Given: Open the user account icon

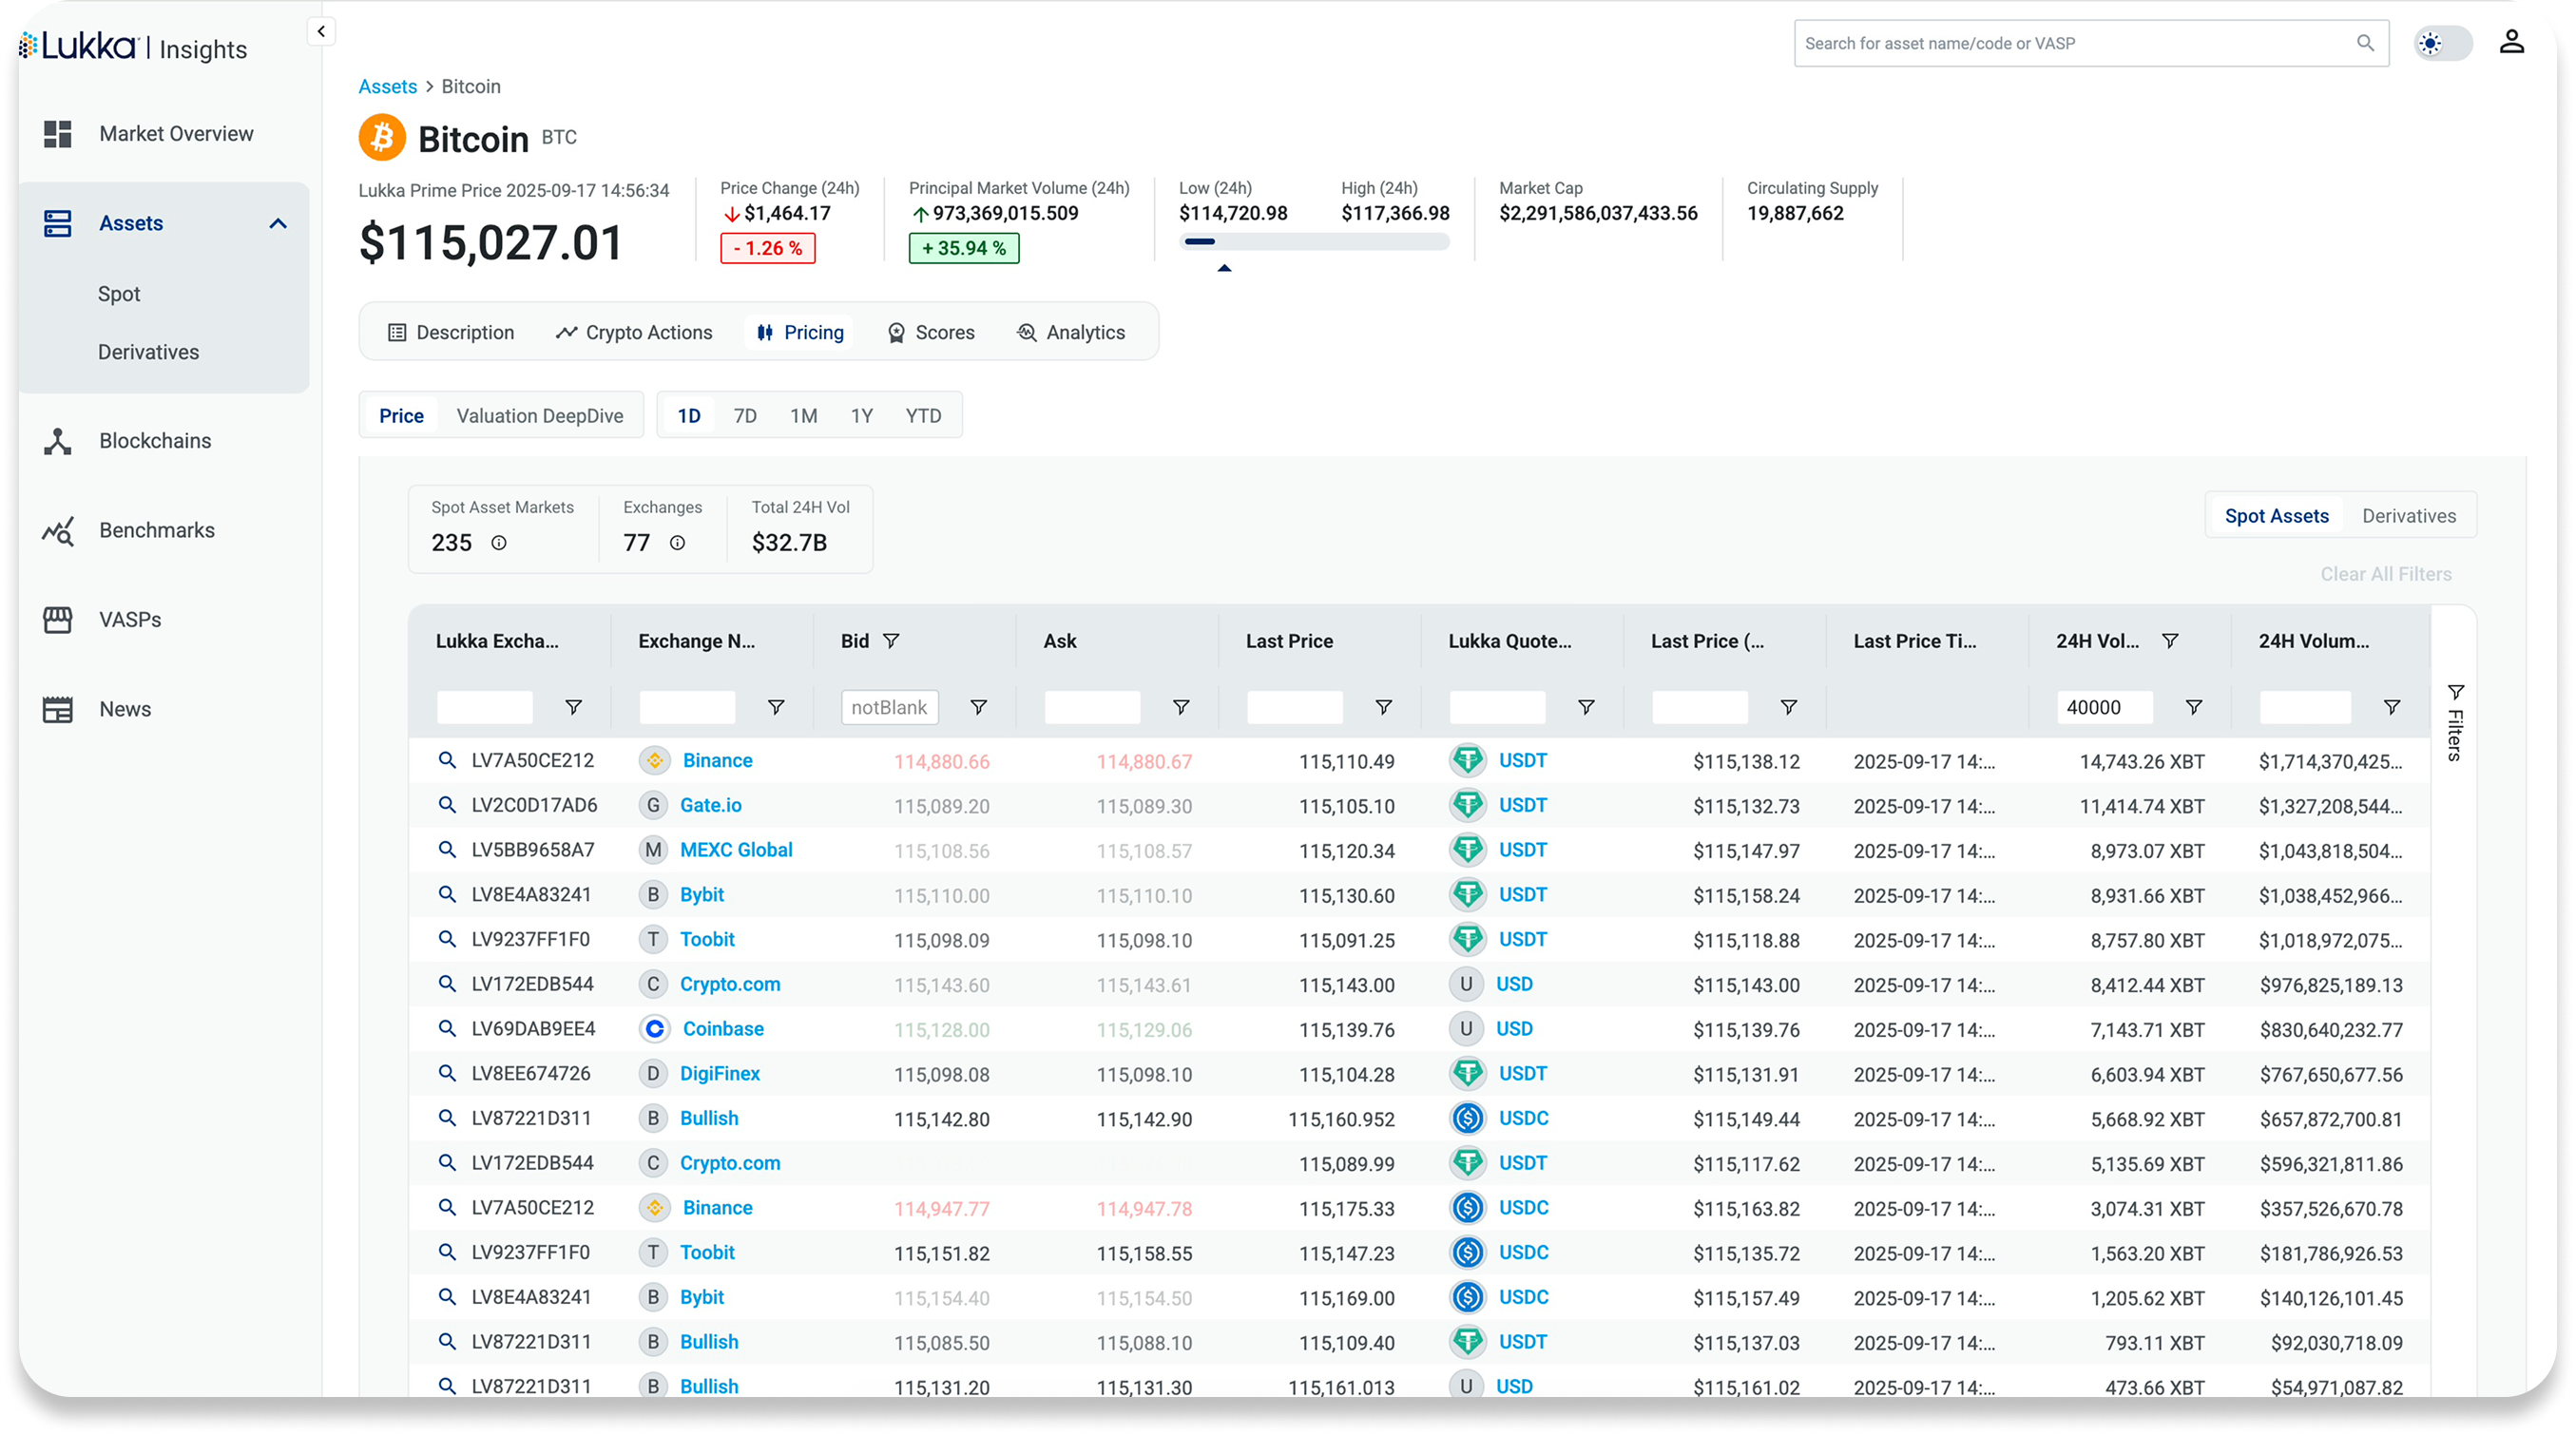Looking at the screenshot, I should (x=2511, y=42).
